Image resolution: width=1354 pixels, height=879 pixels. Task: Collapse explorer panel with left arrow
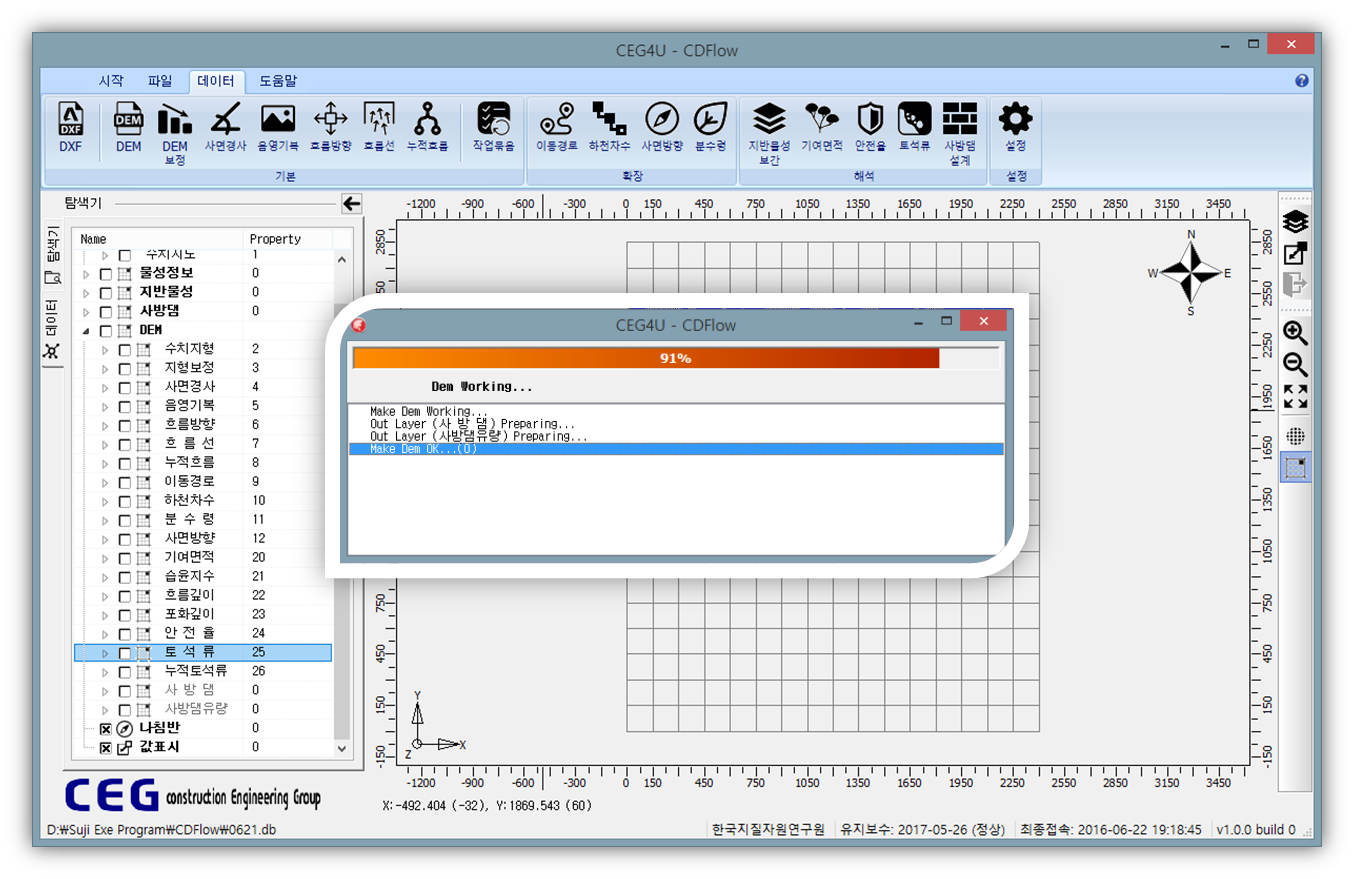pyautogui.click(x=351, y=204)
